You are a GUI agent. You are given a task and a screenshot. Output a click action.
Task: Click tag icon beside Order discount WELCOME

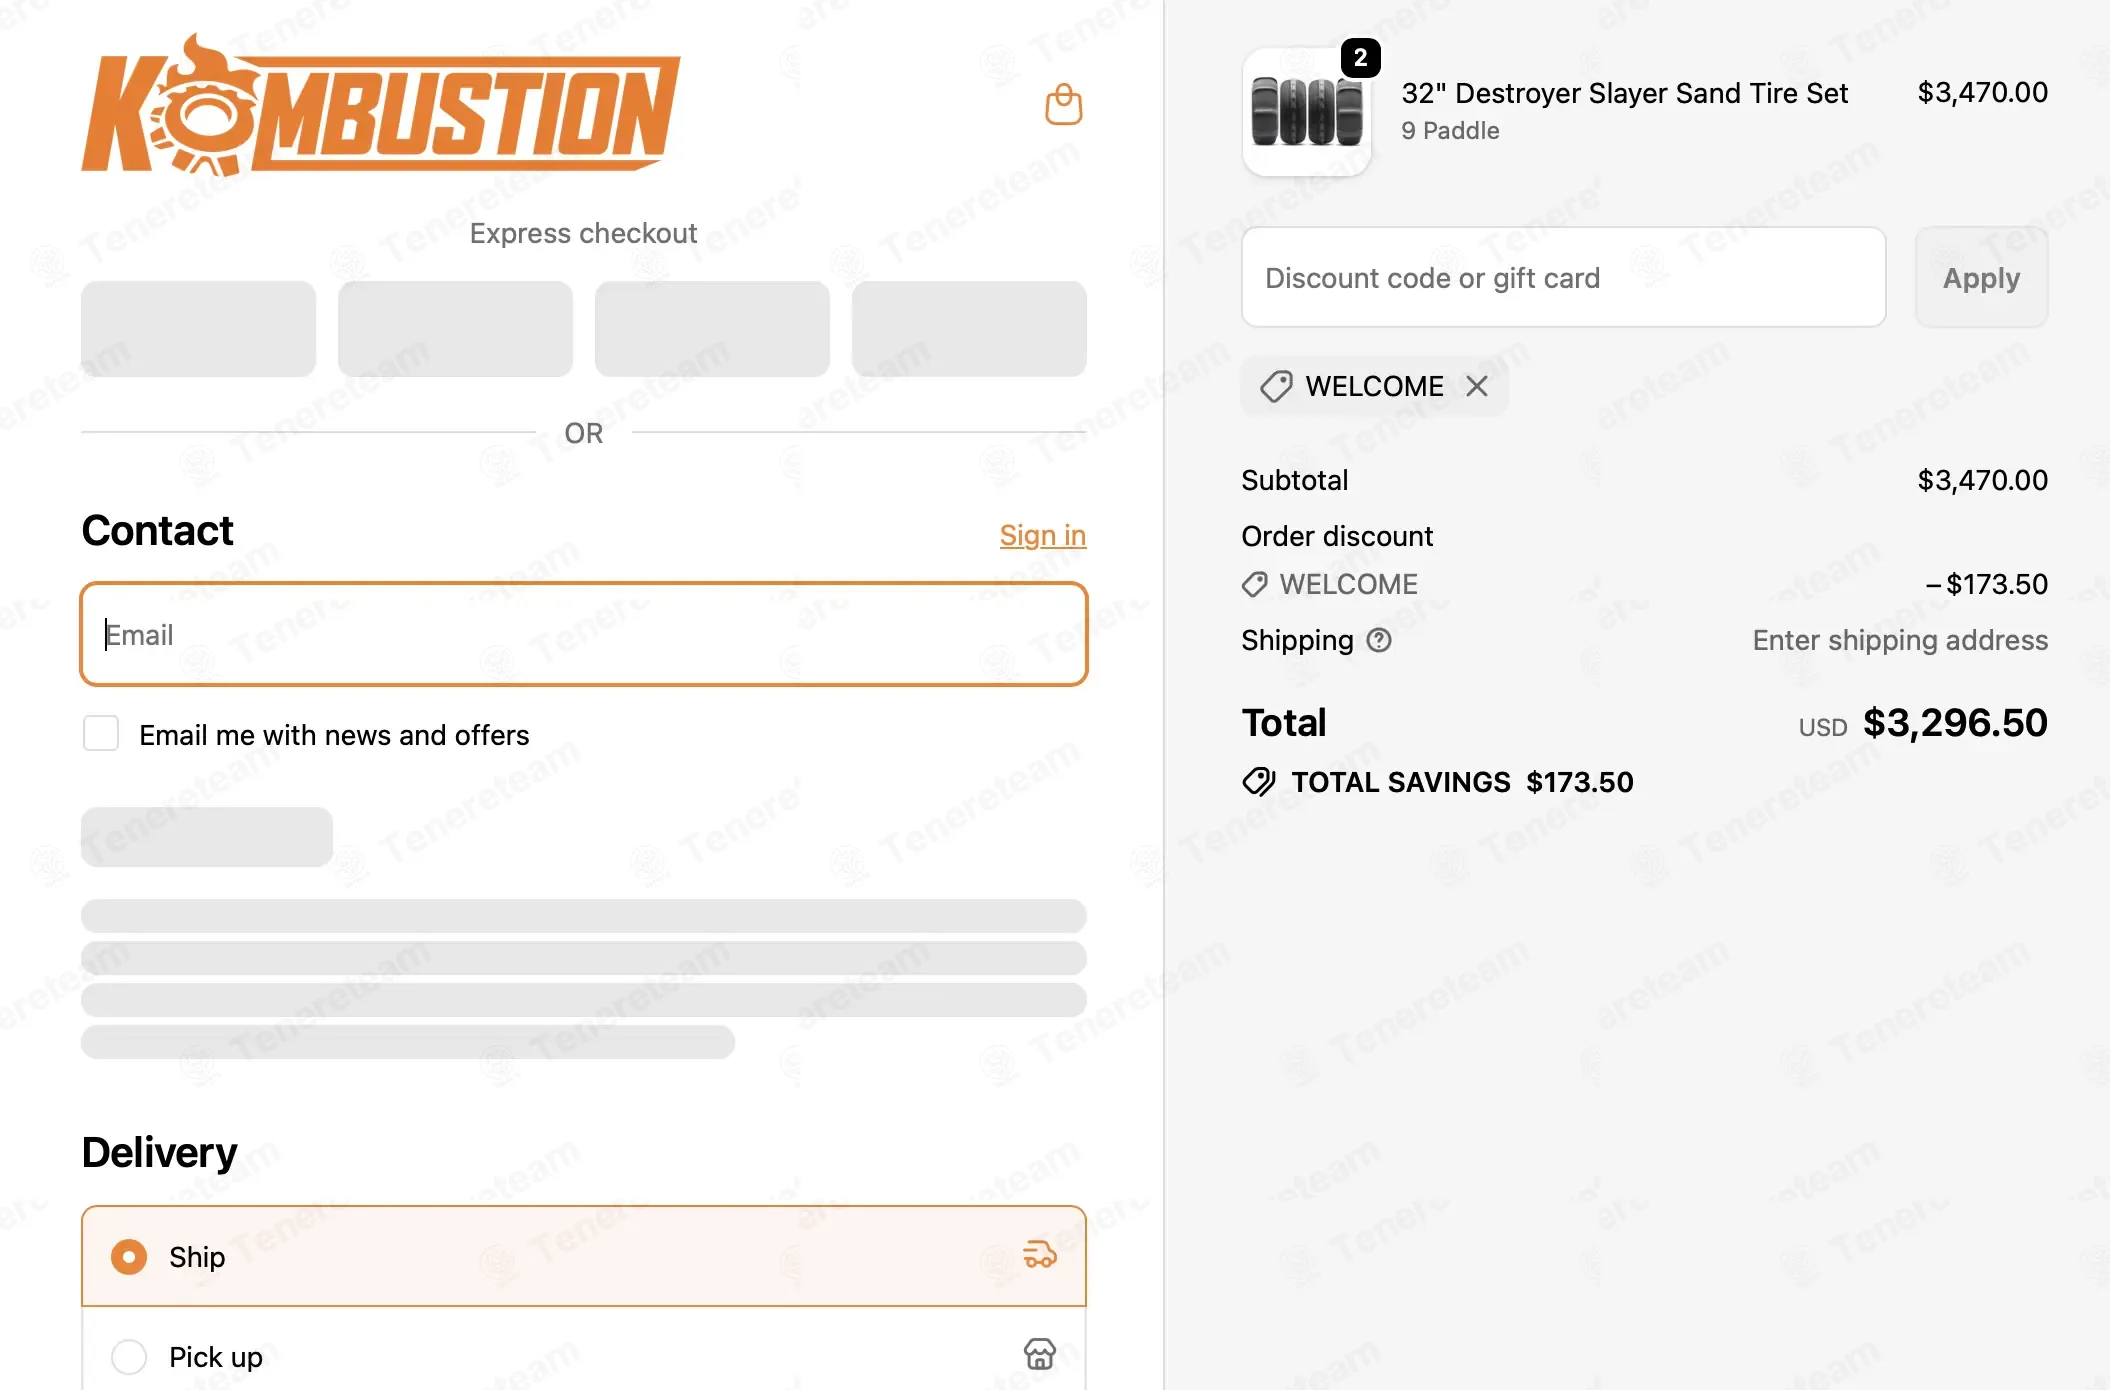click(x=1255, y=584)
